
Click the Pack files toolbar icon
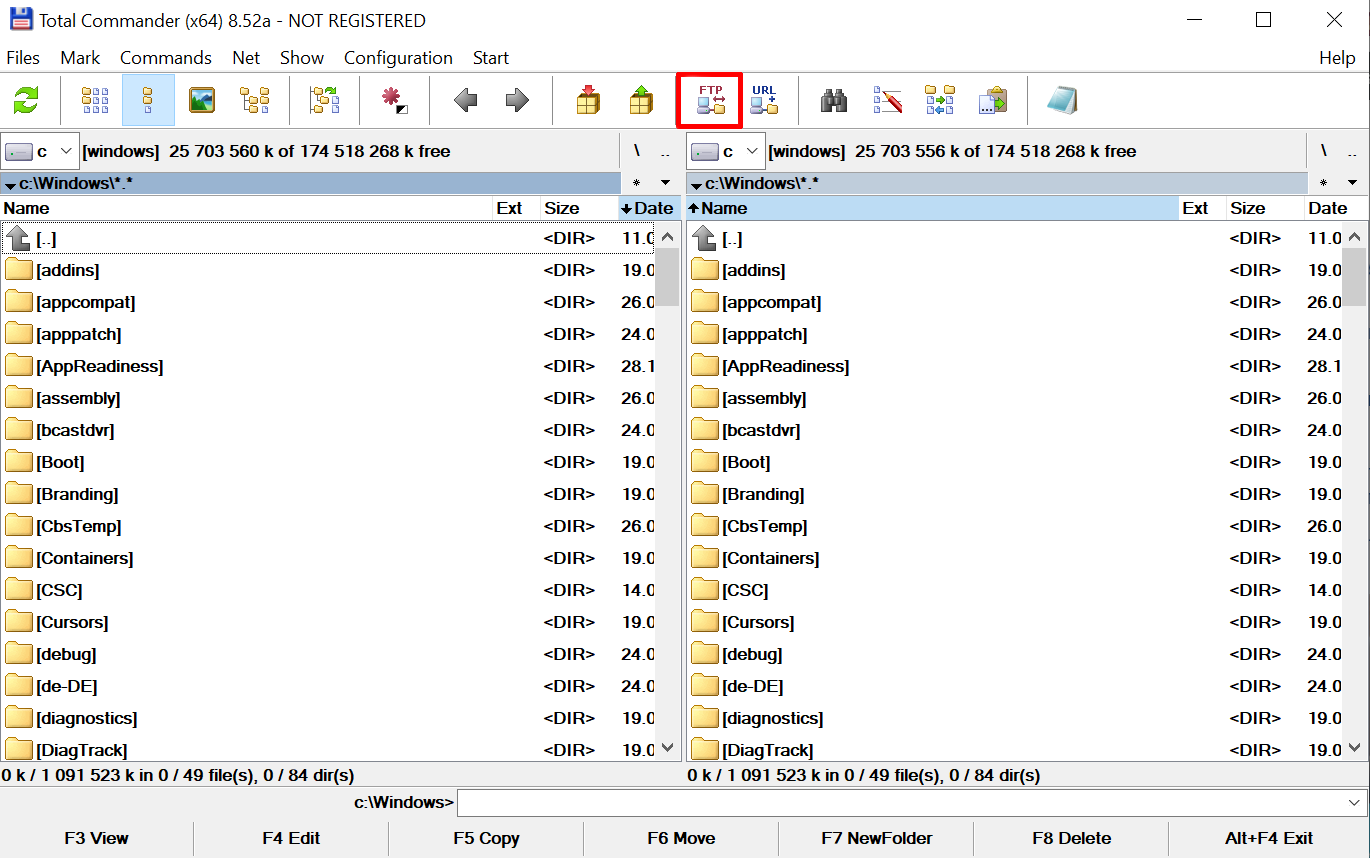click(x=589, y=100)
